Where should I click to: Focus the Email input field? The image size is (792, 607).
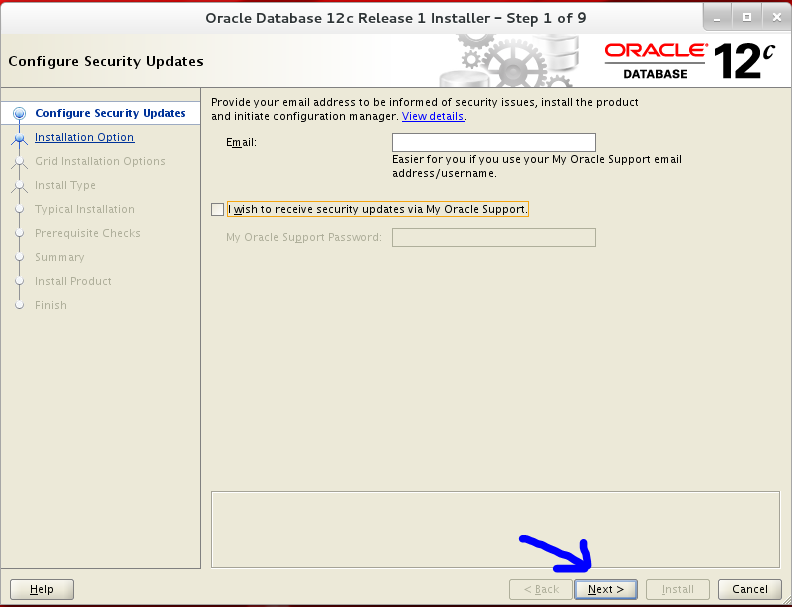click(x=493, y=142)
